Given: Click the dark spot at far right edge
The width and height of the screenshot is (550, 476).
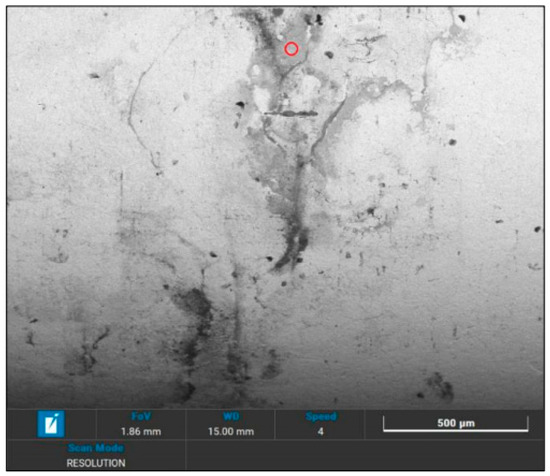Looking at the screenshot, I should click(x=537, y=229).
